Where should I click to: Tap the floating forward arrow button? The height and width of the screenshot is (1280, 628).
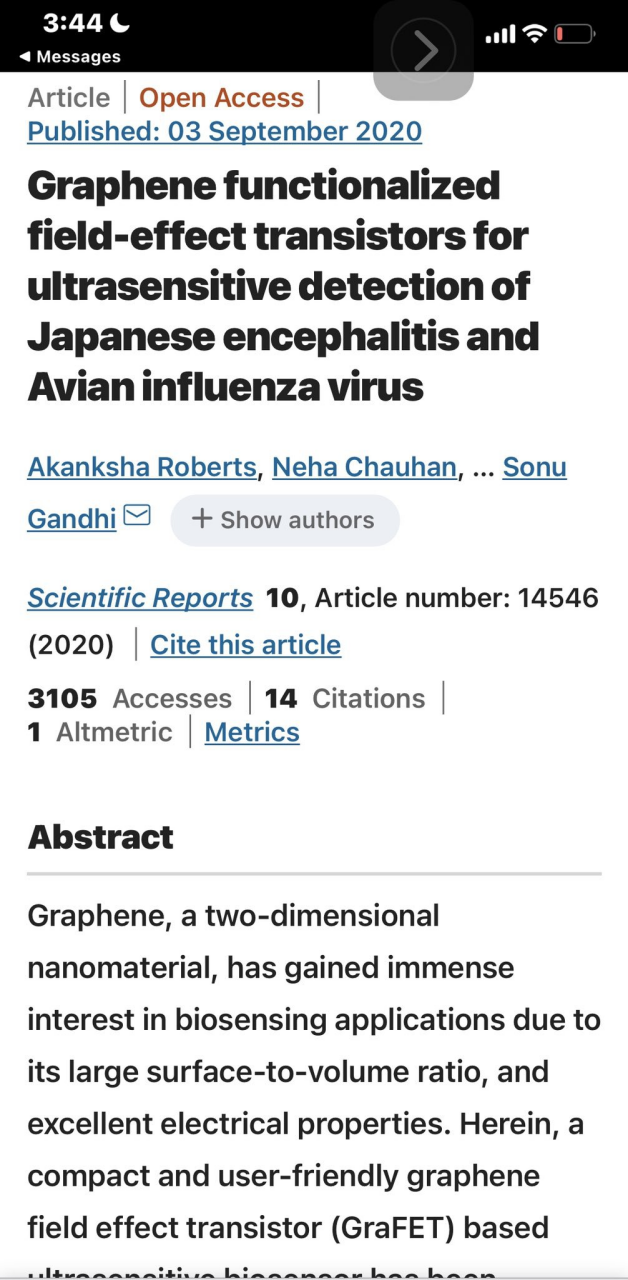(424, 50)
